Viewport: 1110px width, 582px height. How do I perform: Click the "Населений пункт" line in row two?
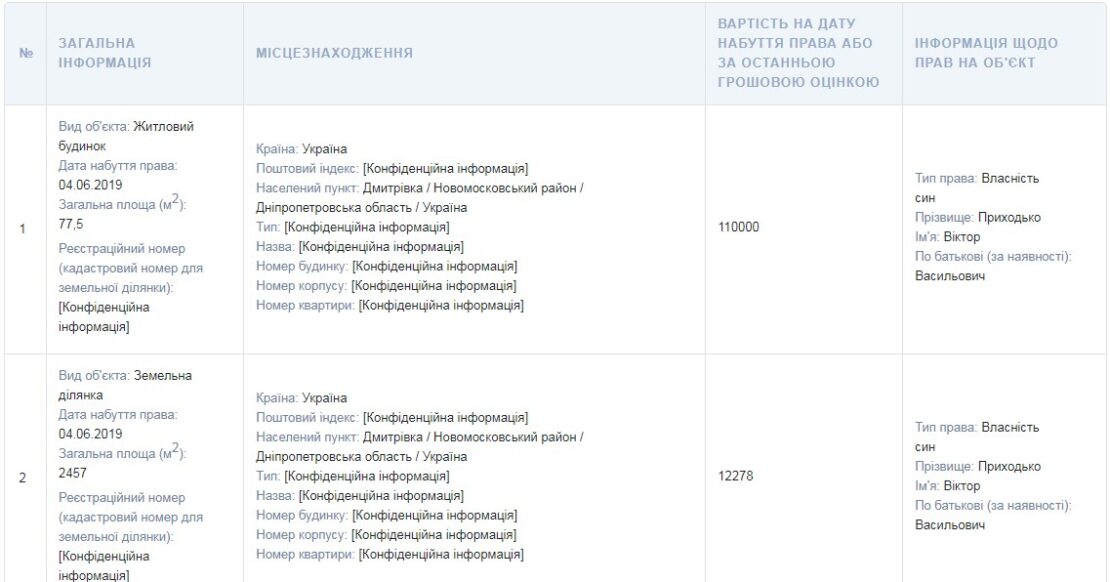[x=419, y=437]
